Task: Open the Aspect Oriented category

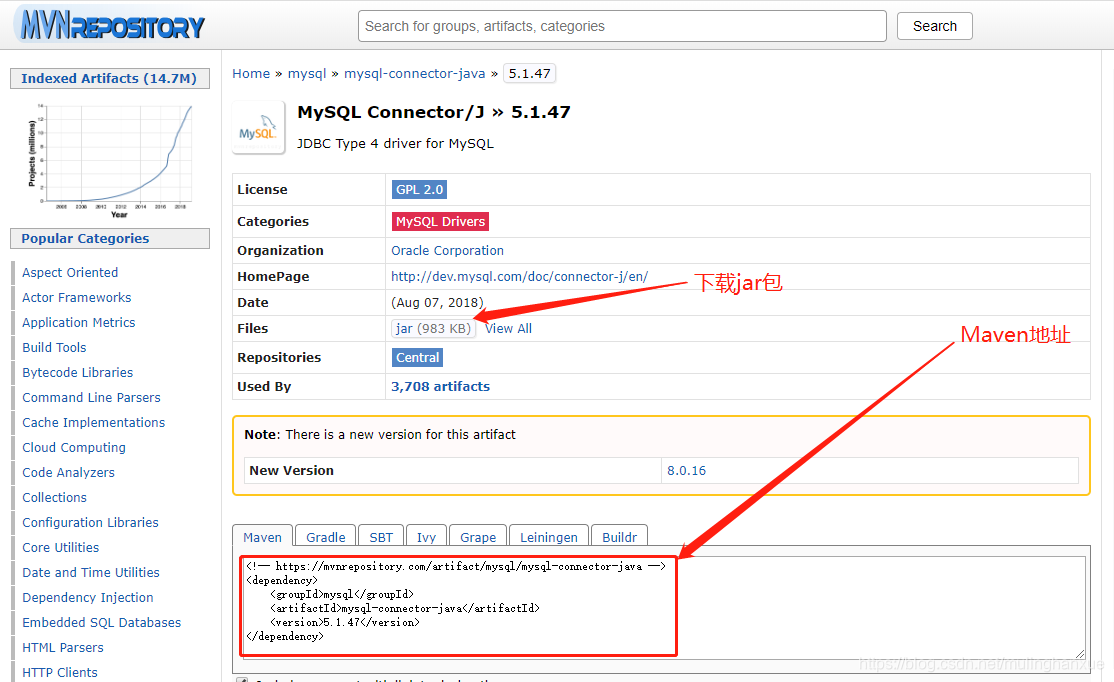Action: click(x=70, y=272)
